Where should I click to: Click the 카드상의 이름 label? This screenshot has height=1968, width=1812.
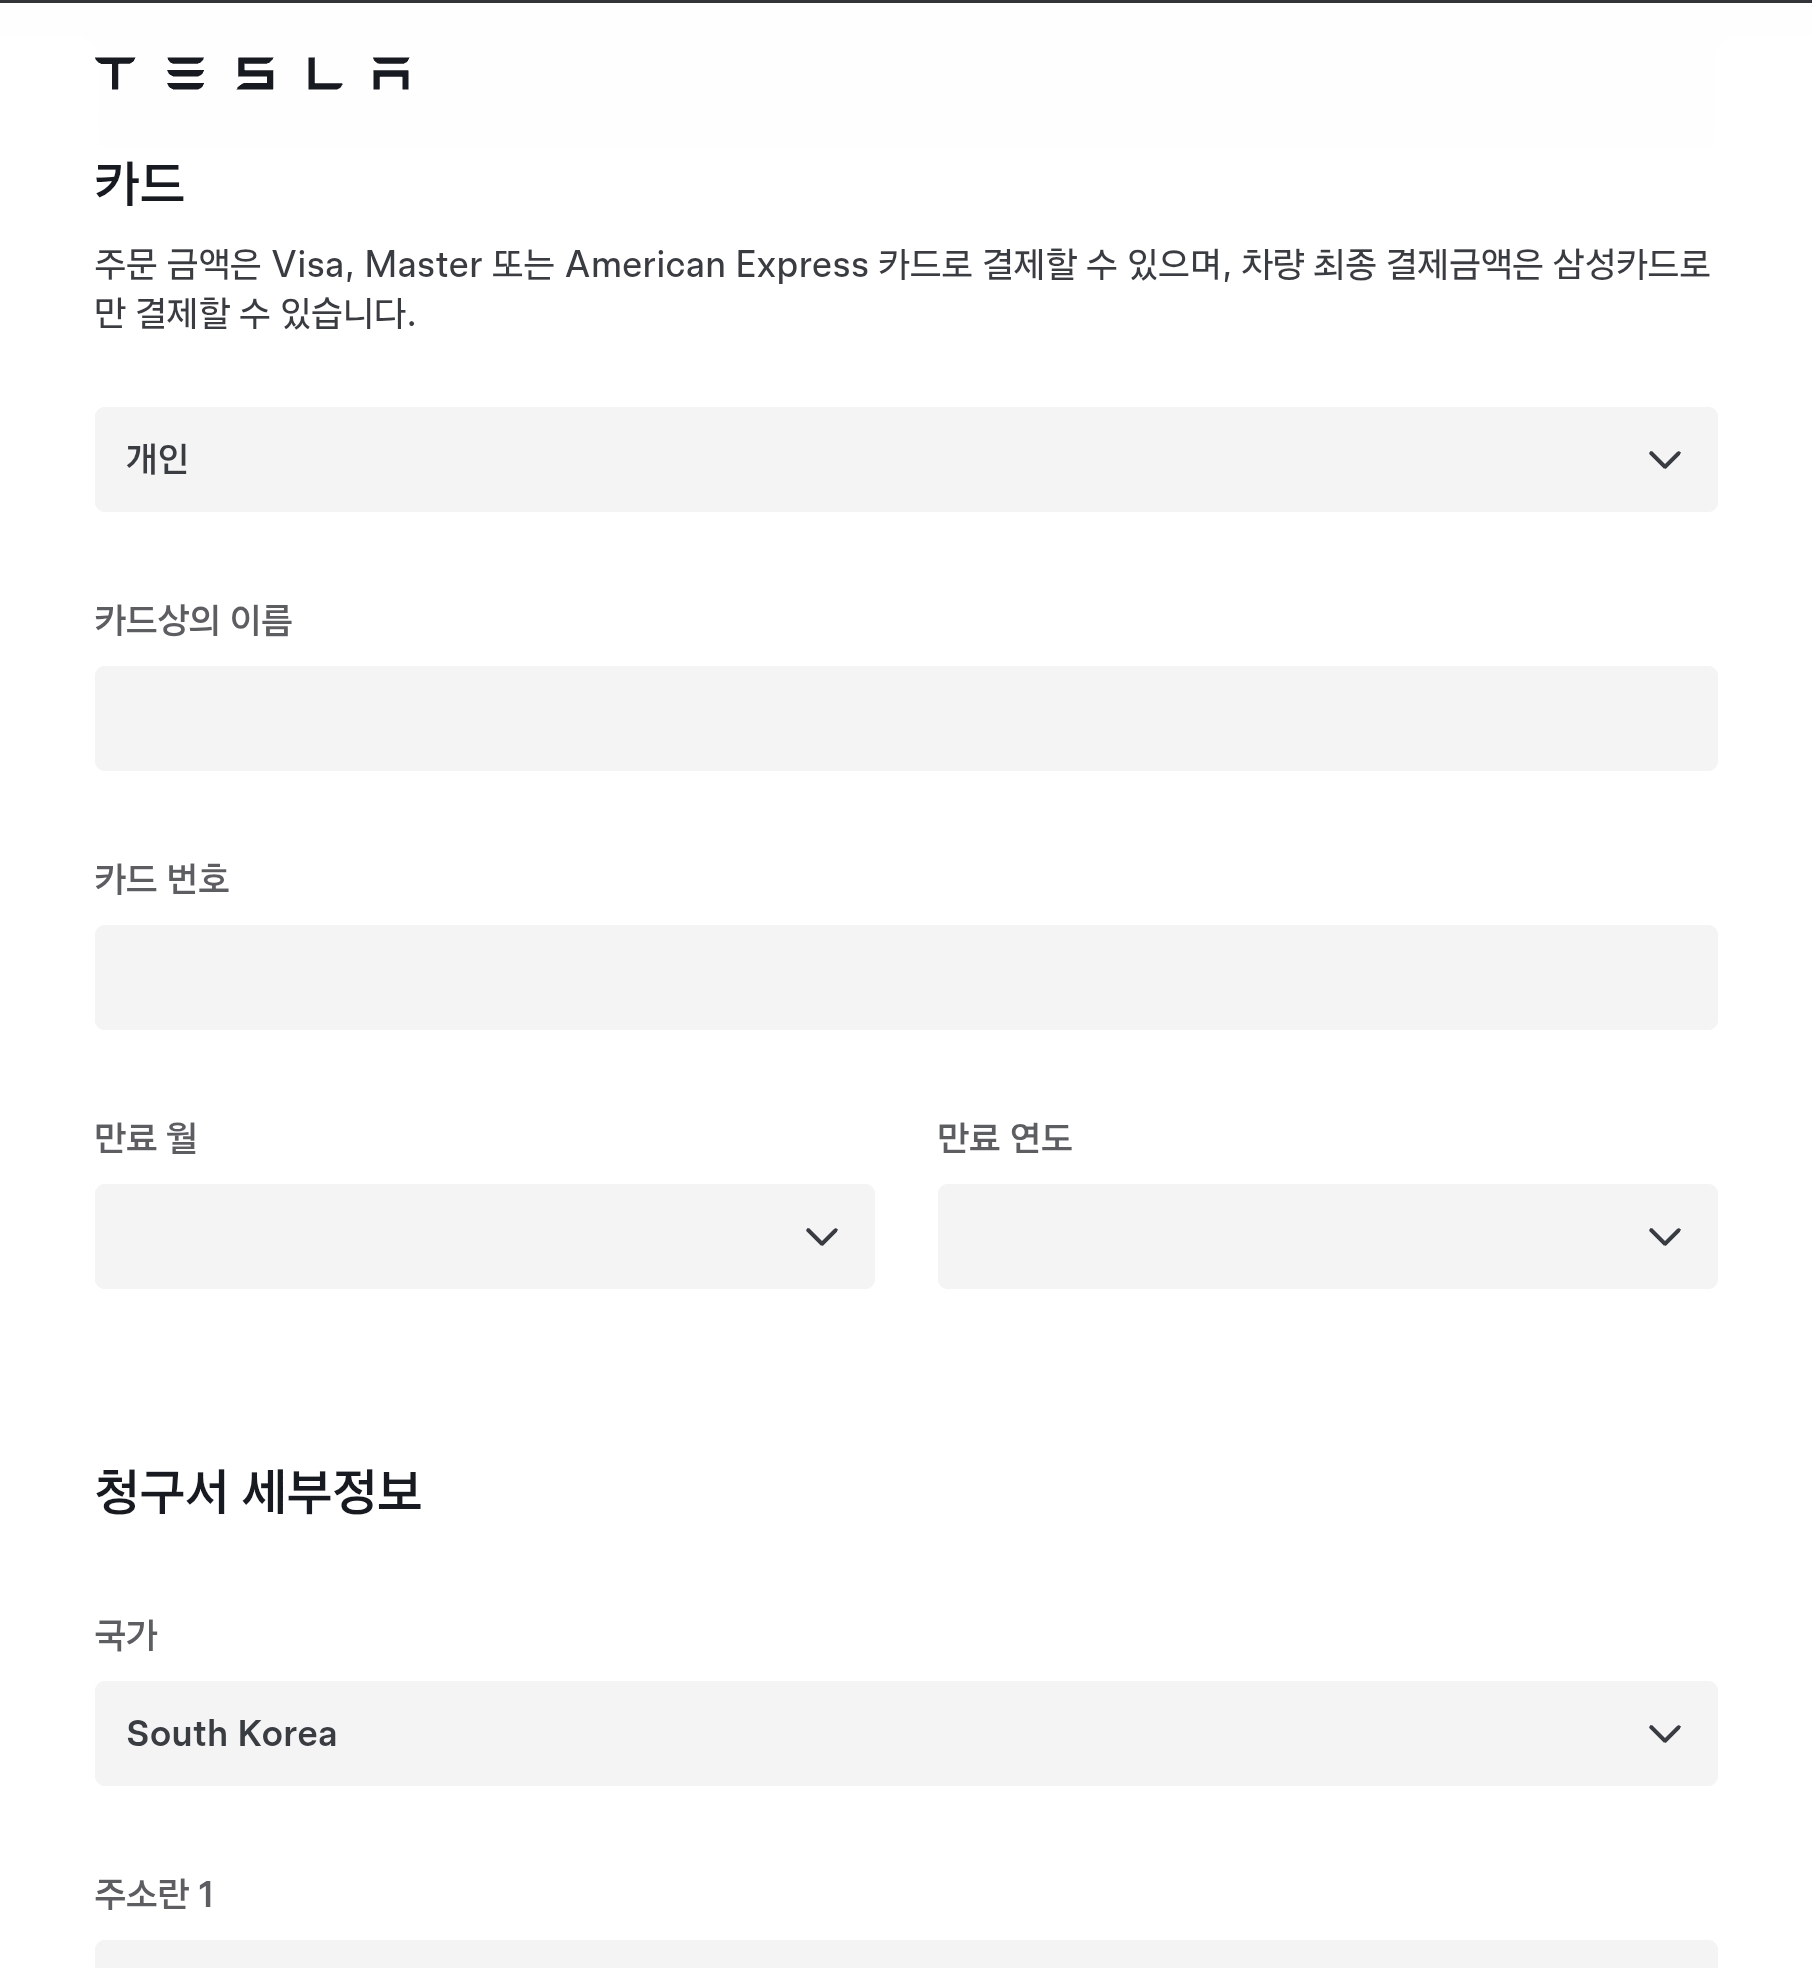coord(193,620)
